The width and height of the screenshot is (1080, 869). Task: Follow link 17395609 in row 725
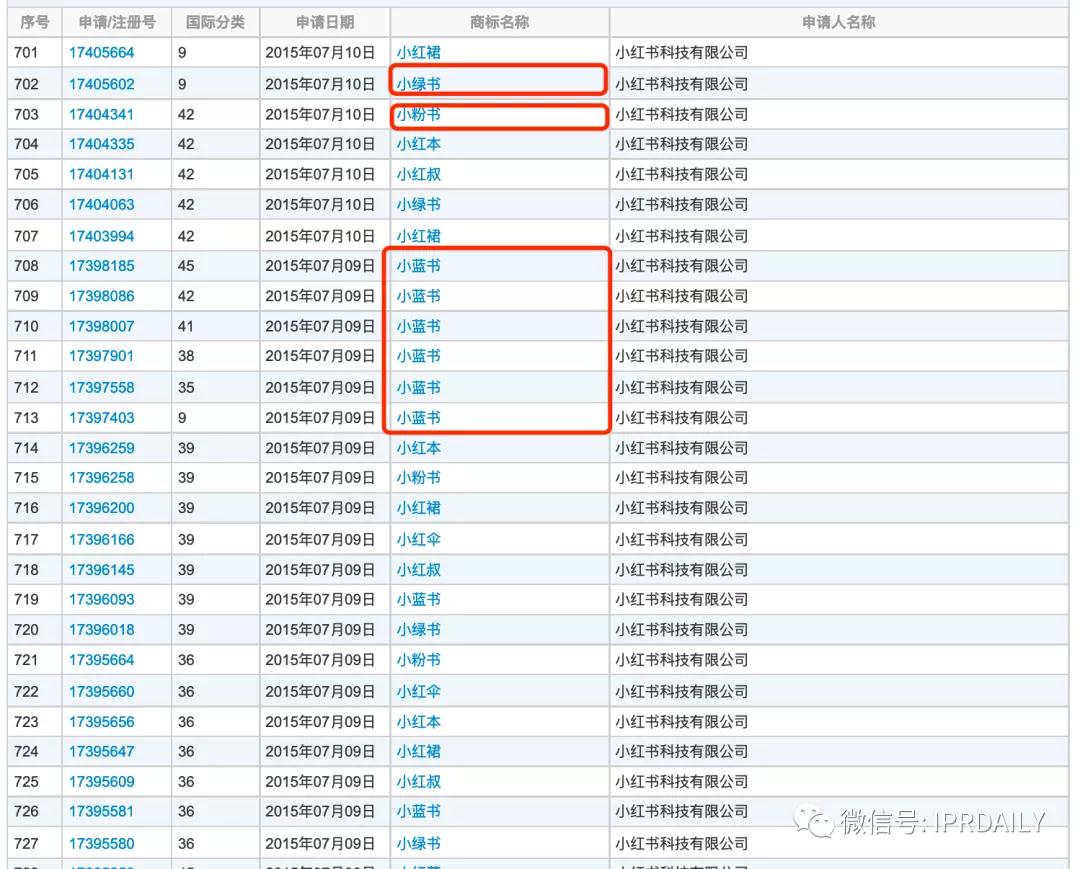[x=101, y=782]
